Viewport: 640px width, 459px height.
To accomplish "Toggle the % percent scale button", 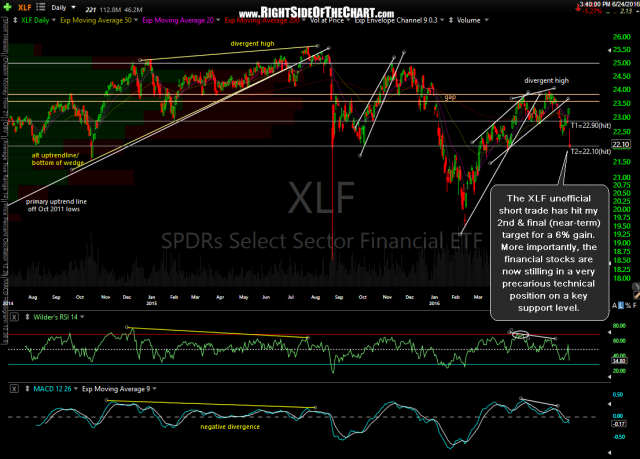I will tap(628, 305).
